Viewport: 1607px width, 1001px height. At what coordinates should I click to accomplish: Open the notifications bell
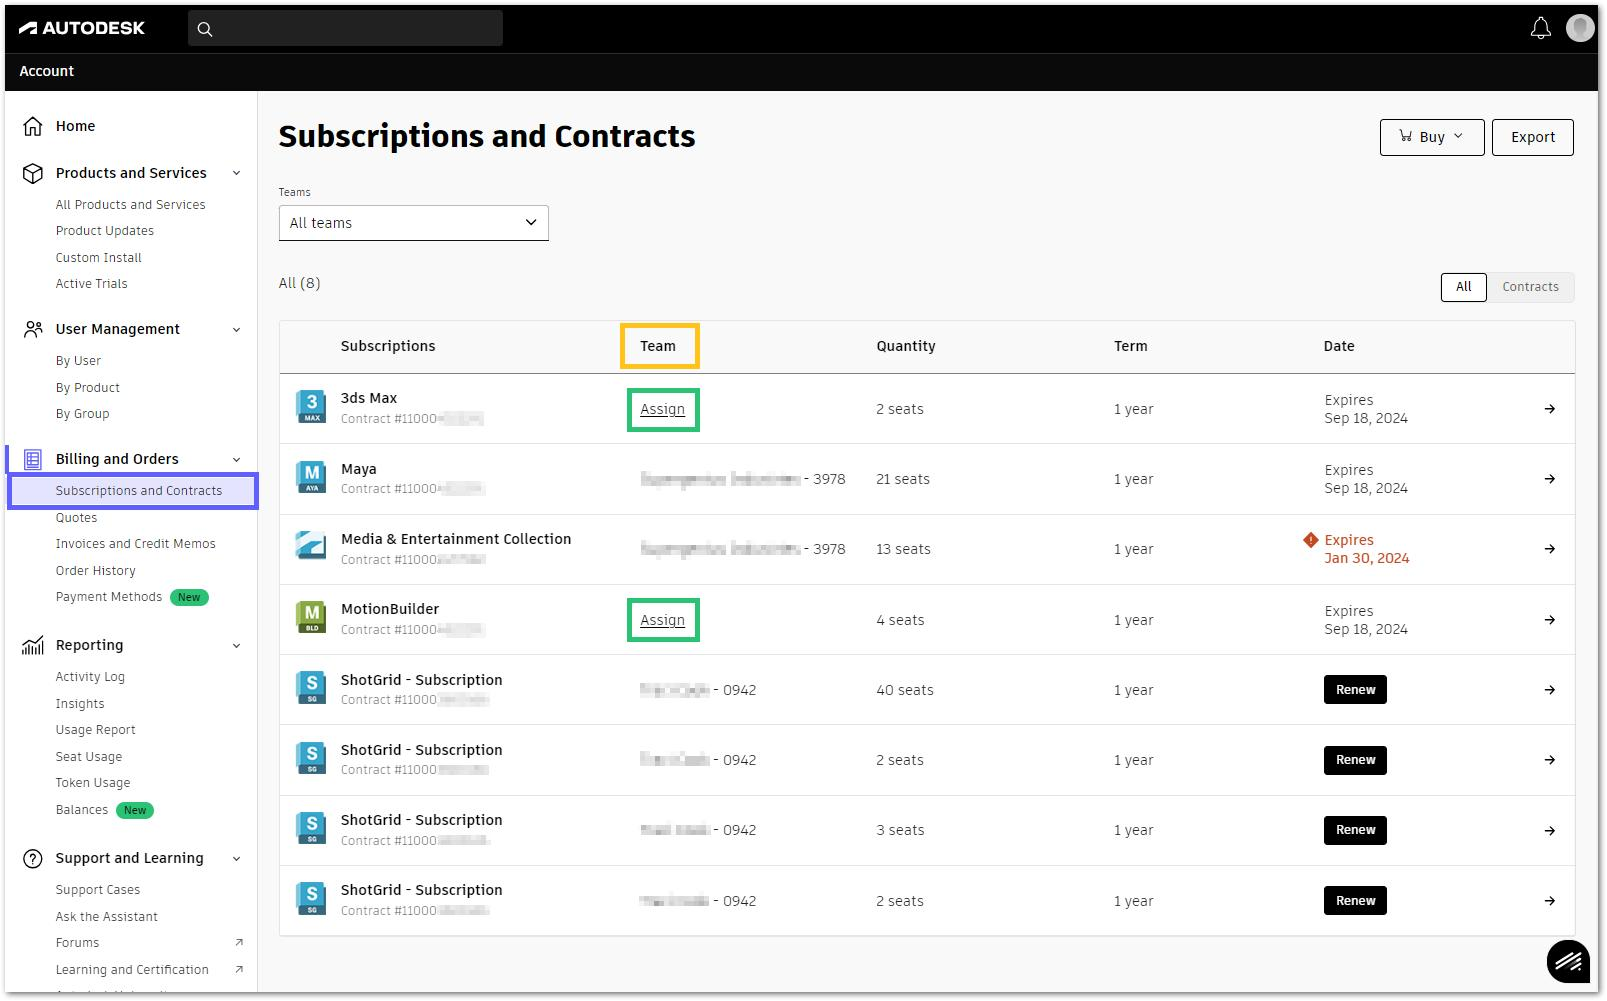[x=1541, y=28]
